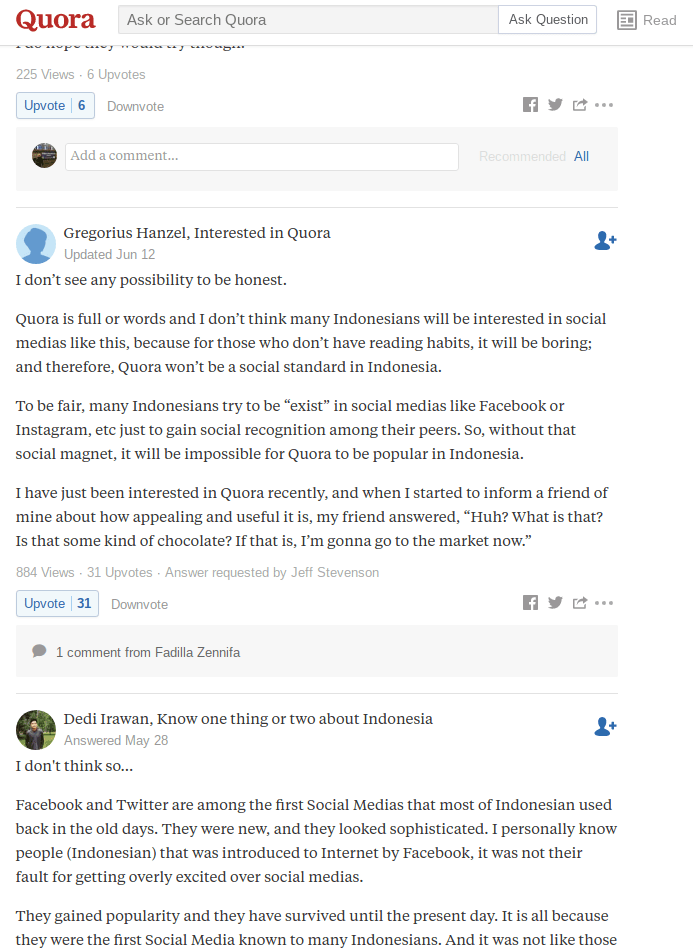Follow Dedi Irawan with the add-person icon
This screenshot has width=693, height=952.
[605, 727]
